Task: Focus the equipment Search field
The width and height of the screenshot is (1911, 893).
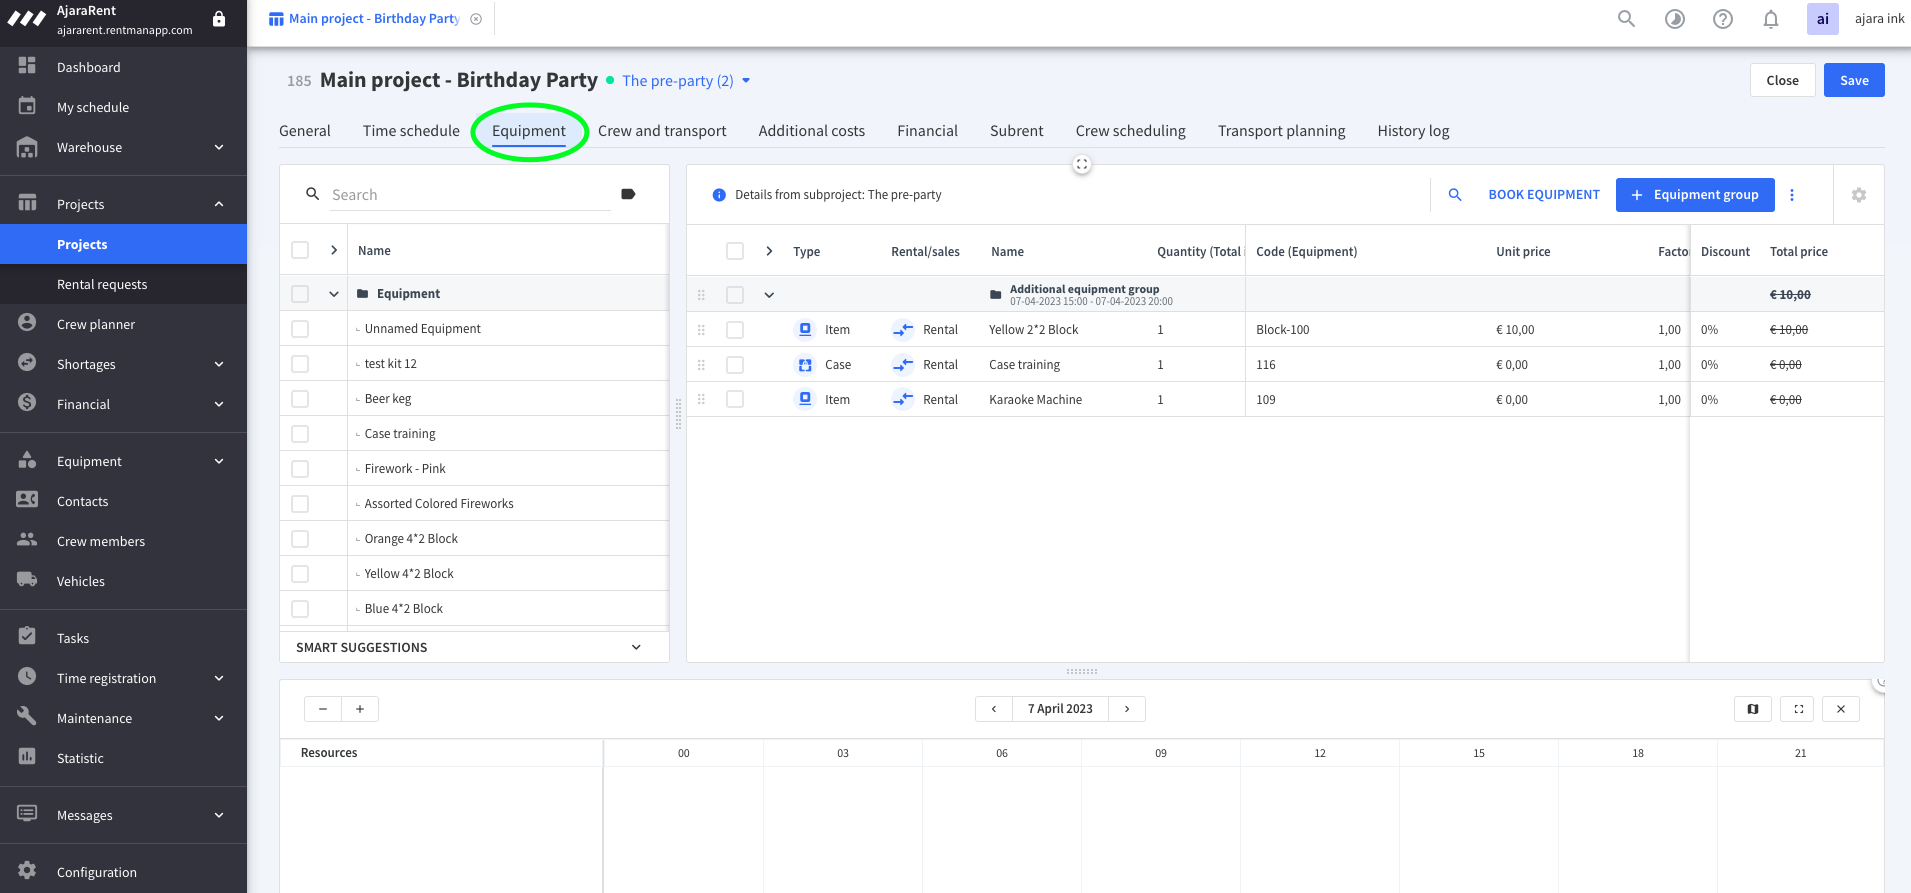Action: 470,195
